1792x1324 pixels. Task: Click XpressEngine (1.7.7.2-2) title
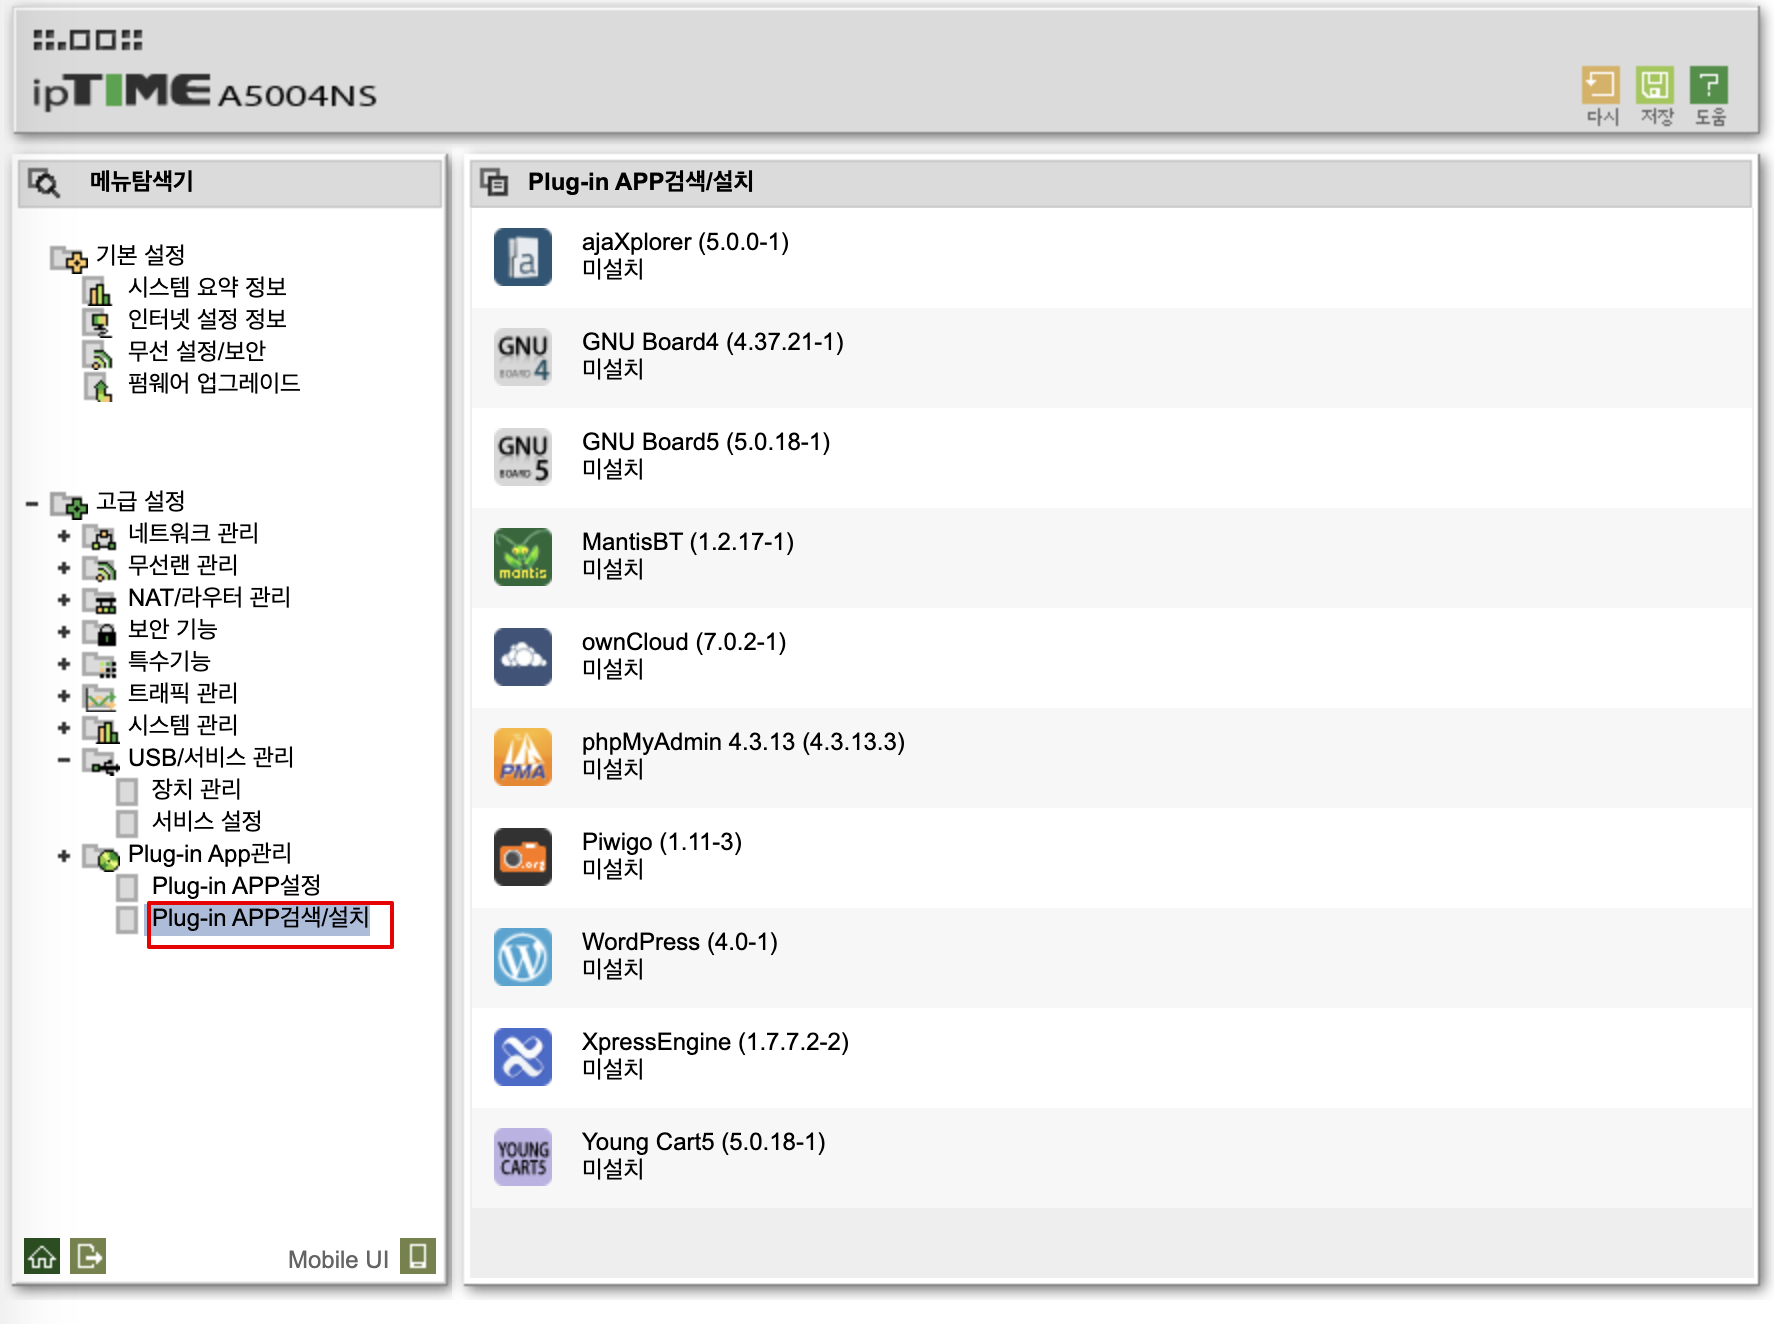(715, 1042)
